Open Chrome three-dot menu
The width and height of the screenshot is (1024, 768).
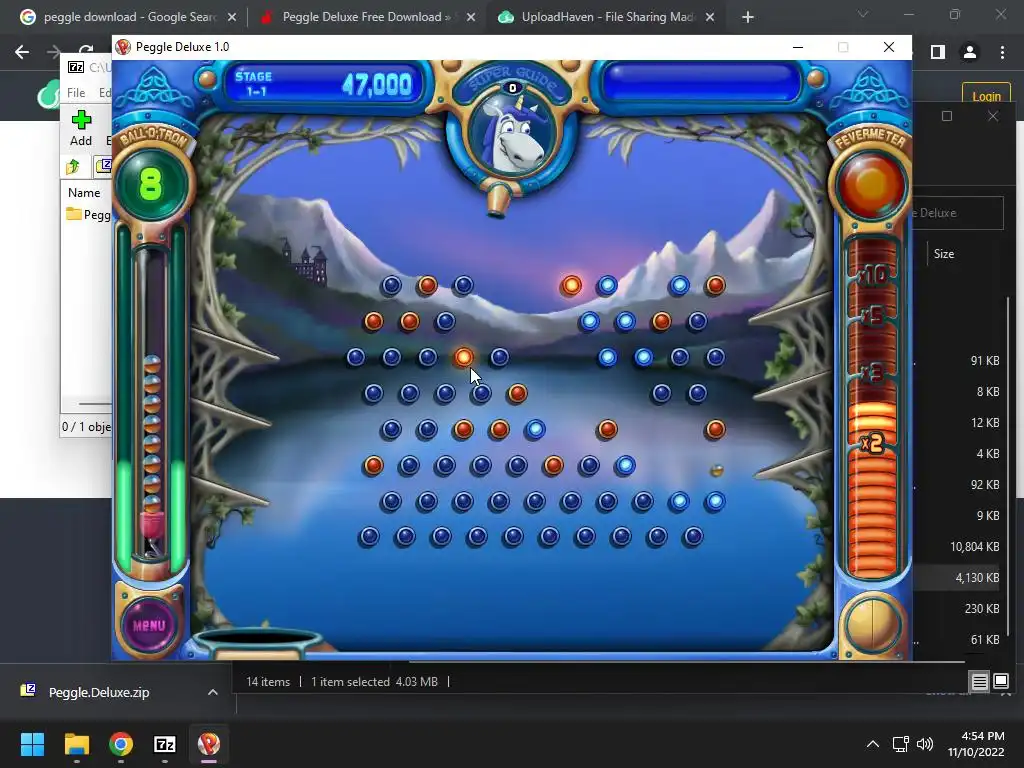coord(1002,52)
